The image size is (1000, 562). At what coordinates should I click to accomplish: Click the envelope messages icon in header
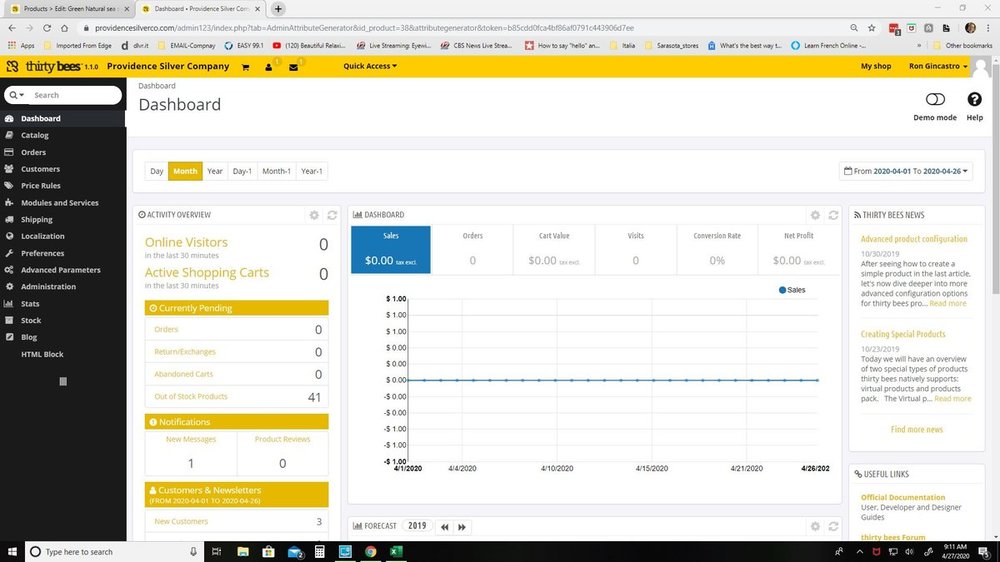tap(293, 67)
